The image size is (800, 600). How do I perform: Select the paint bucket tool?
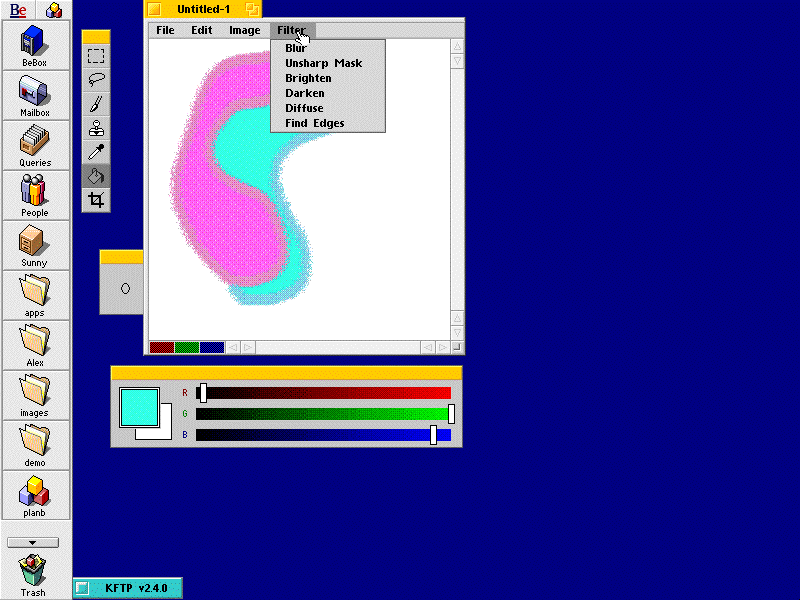[96, 176]
